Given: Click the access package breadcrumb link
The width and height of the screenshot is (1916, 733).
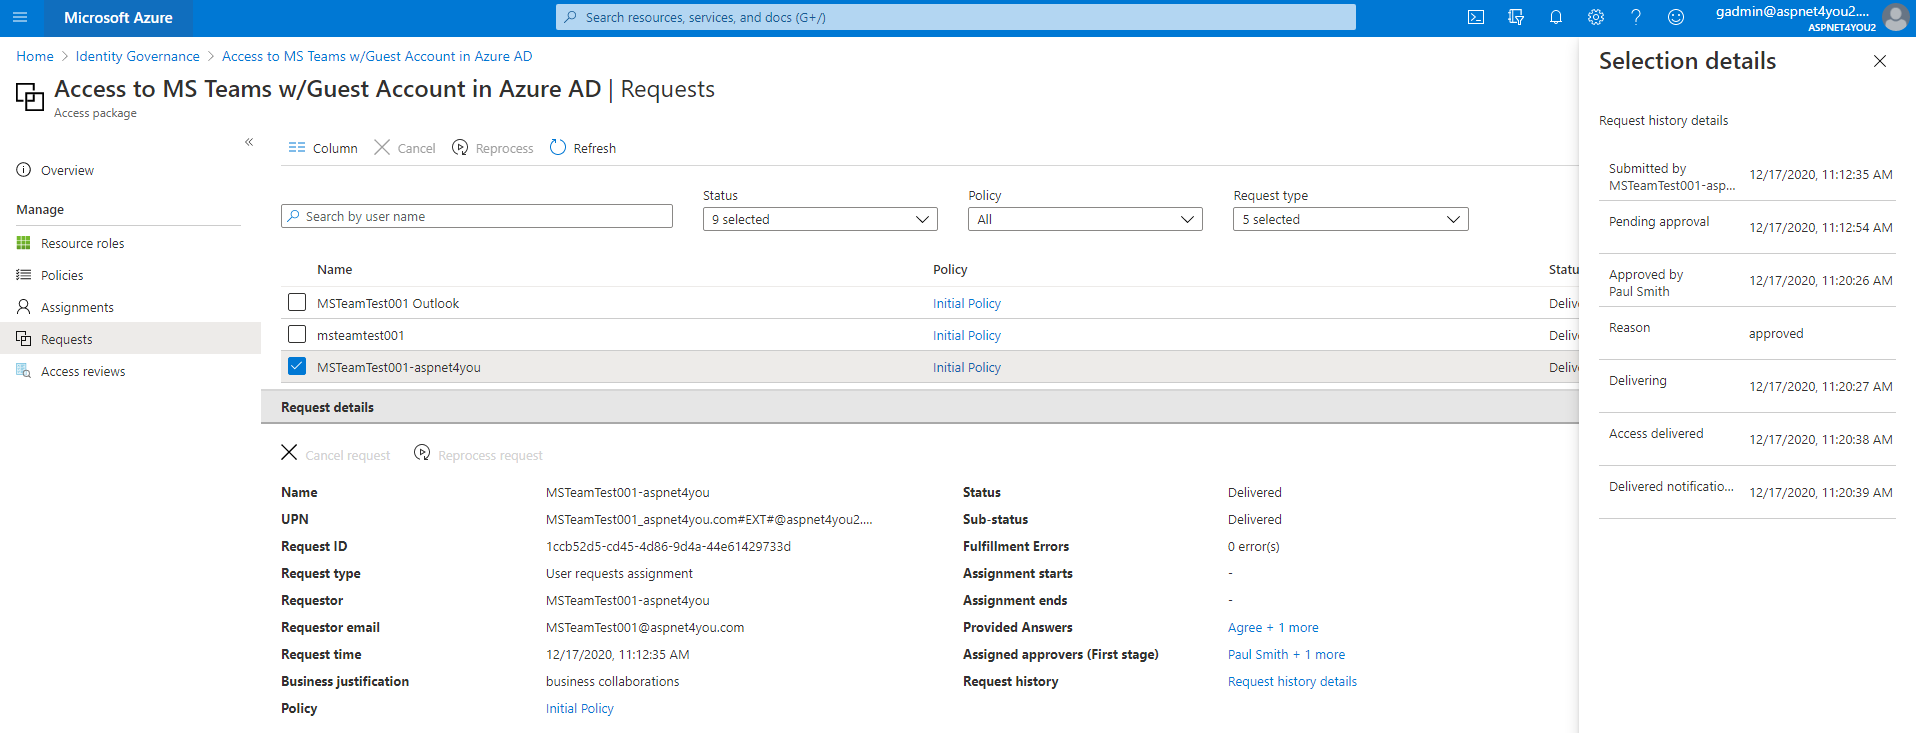Looking at the screenshot, I should coord(377,56).
